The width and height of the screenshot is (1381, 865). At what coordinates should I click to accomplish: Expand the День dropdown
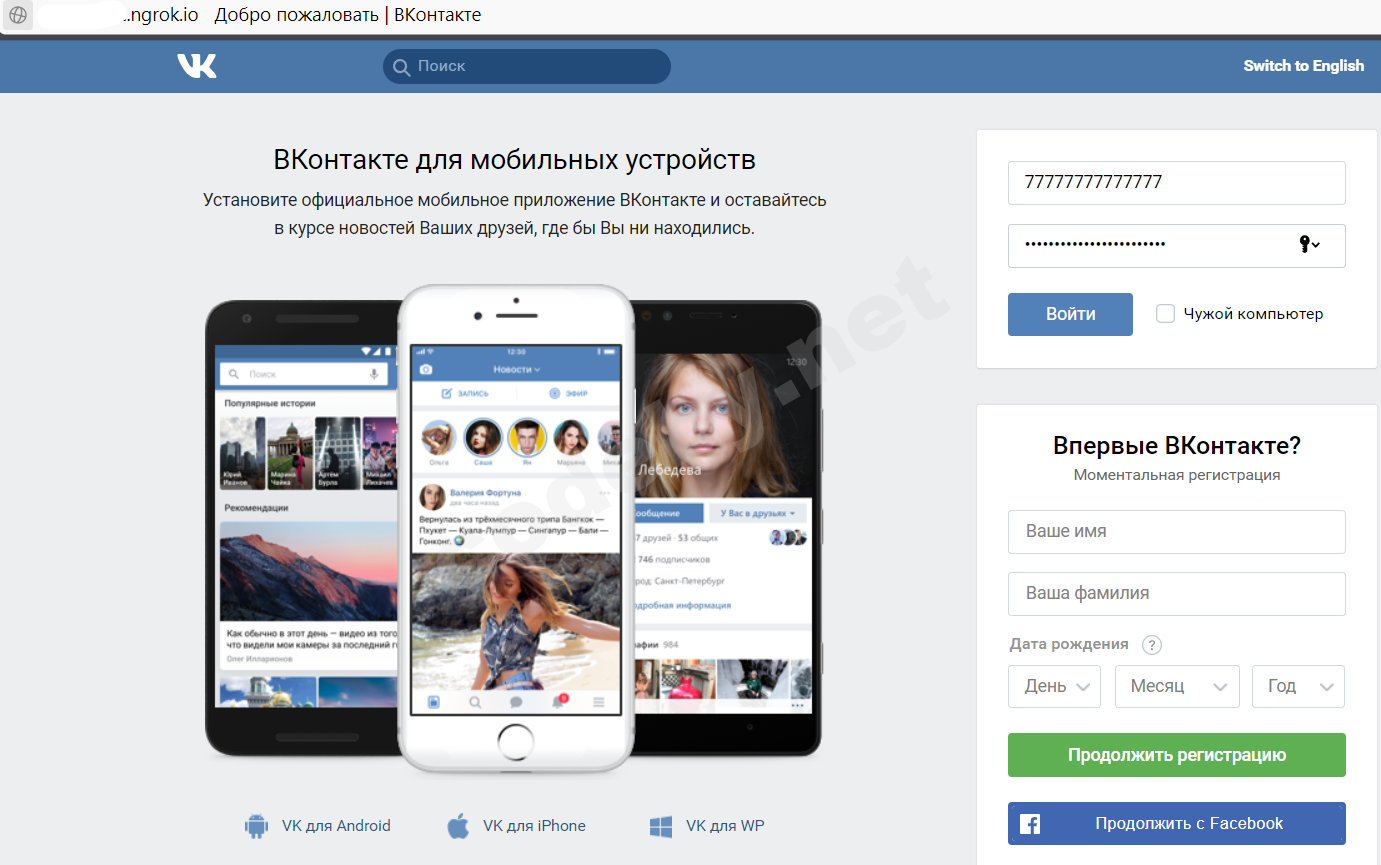1054,687
